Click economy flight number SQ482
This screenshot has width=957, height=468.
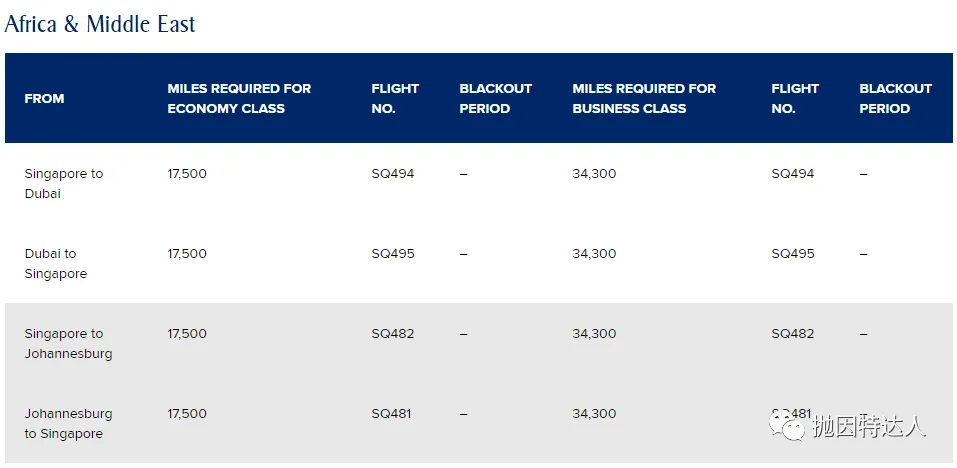(392, 333)
